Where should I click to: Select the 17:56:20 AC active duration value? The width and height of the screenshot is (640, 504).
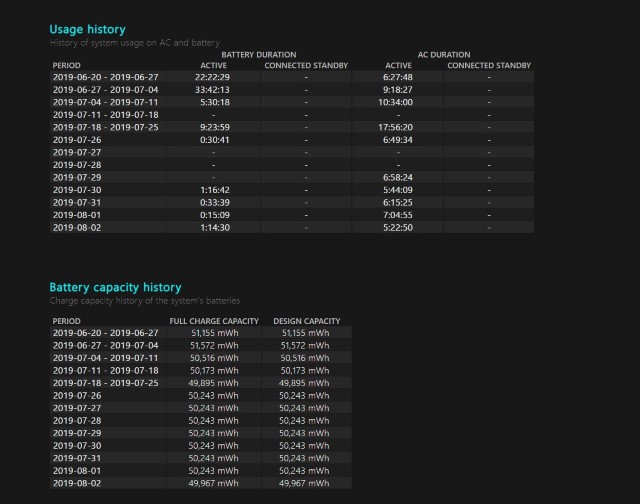(x=398, y=127)
